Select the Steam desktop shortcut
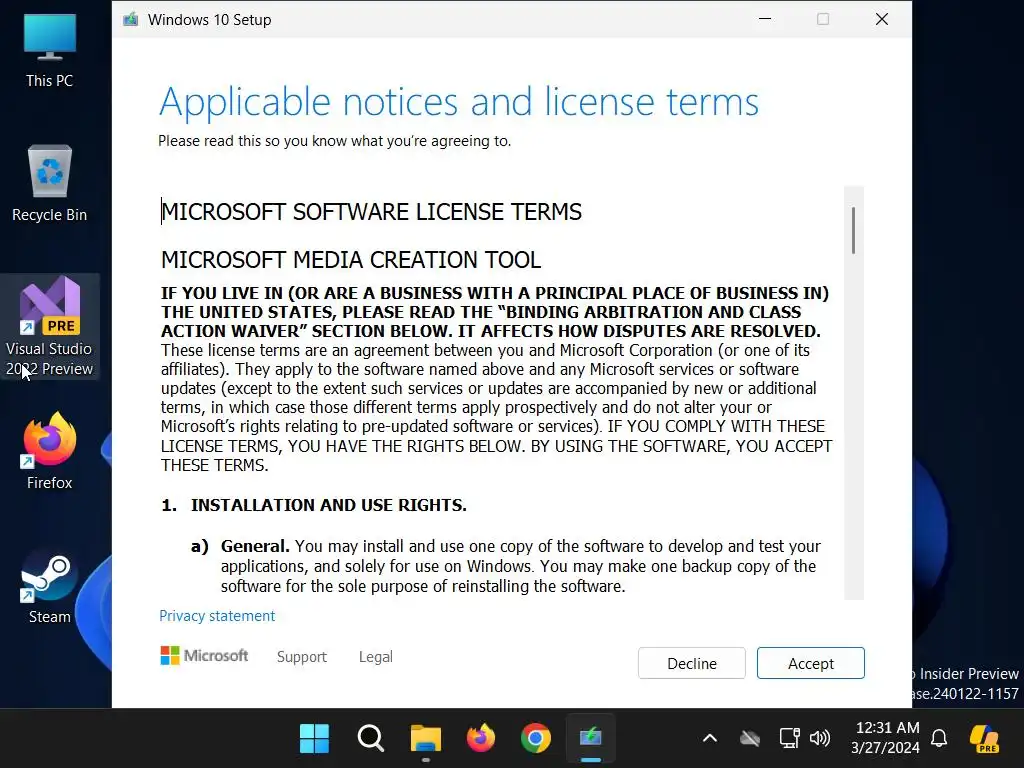This screenshot has height=768, width=1024. coord(50,588)
